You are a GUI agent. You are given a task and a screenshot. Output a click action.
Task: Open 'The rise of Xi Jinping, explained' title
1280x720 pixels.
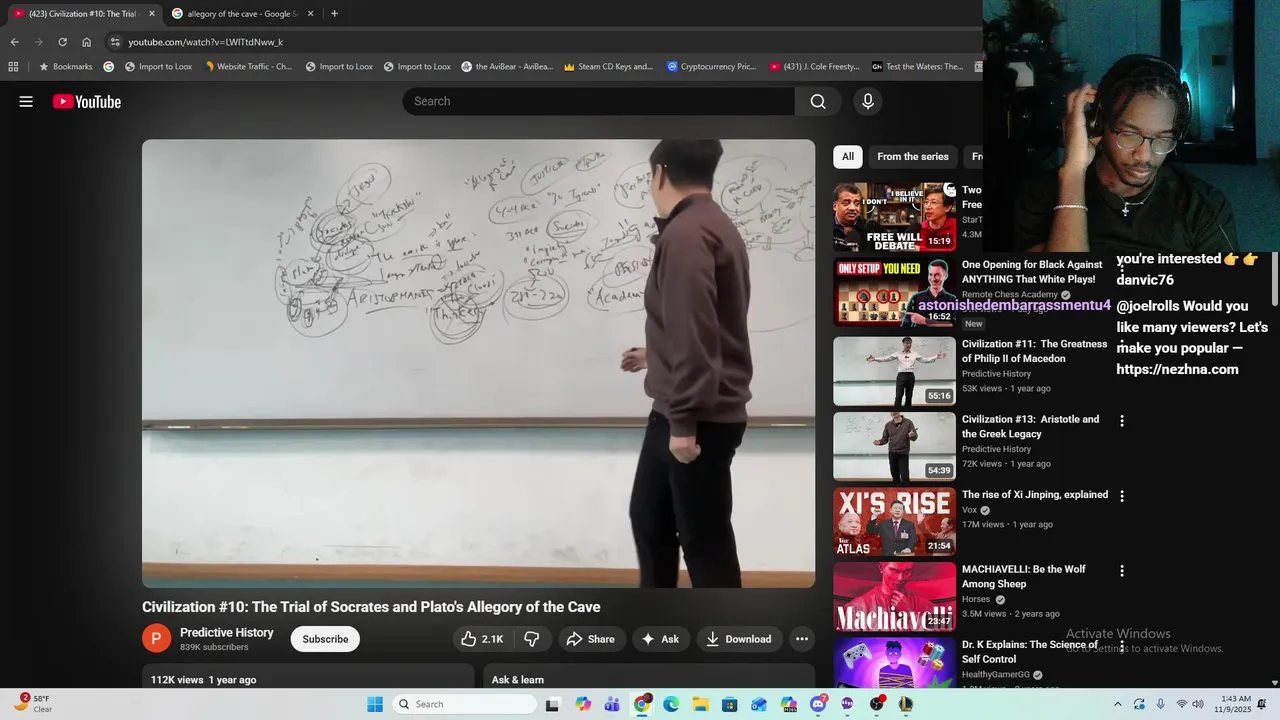1035,495
